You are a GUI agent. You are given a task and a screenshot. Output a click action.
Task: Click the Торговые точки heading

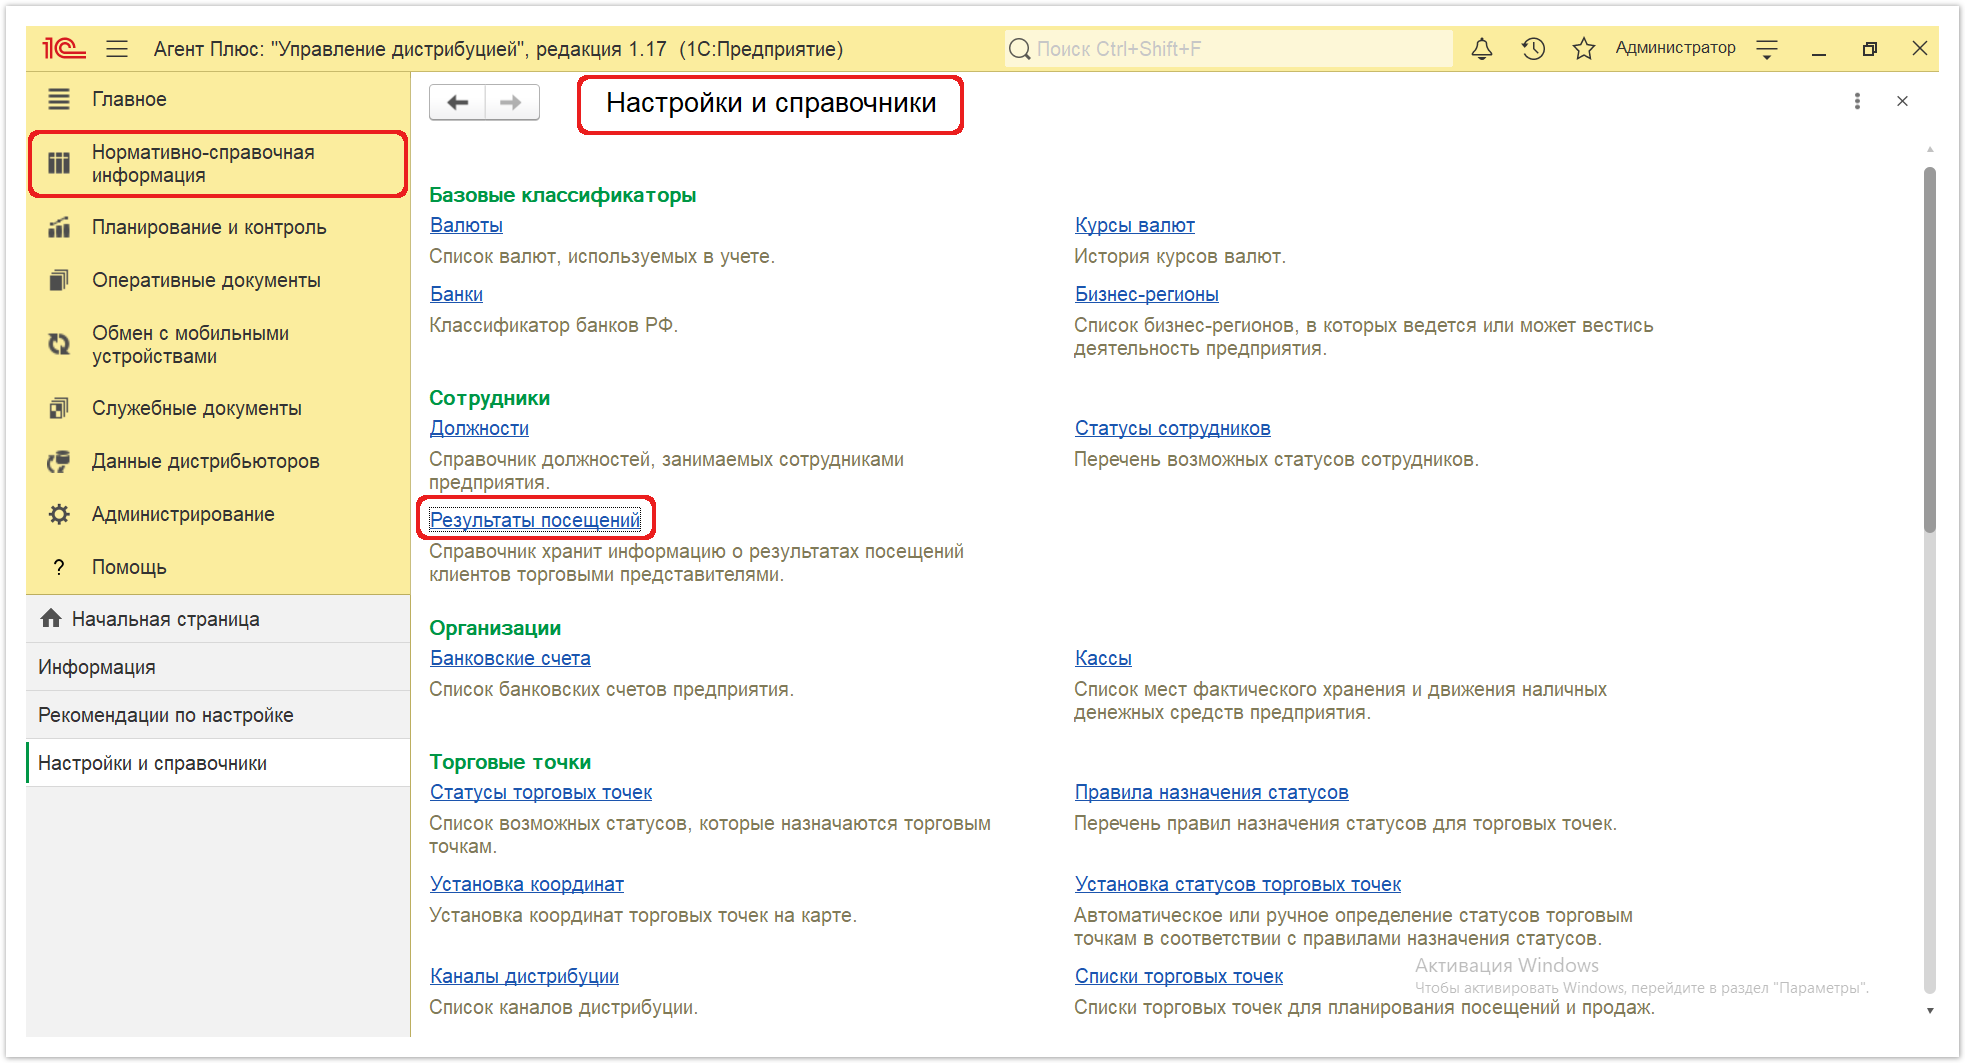point(510,762)
